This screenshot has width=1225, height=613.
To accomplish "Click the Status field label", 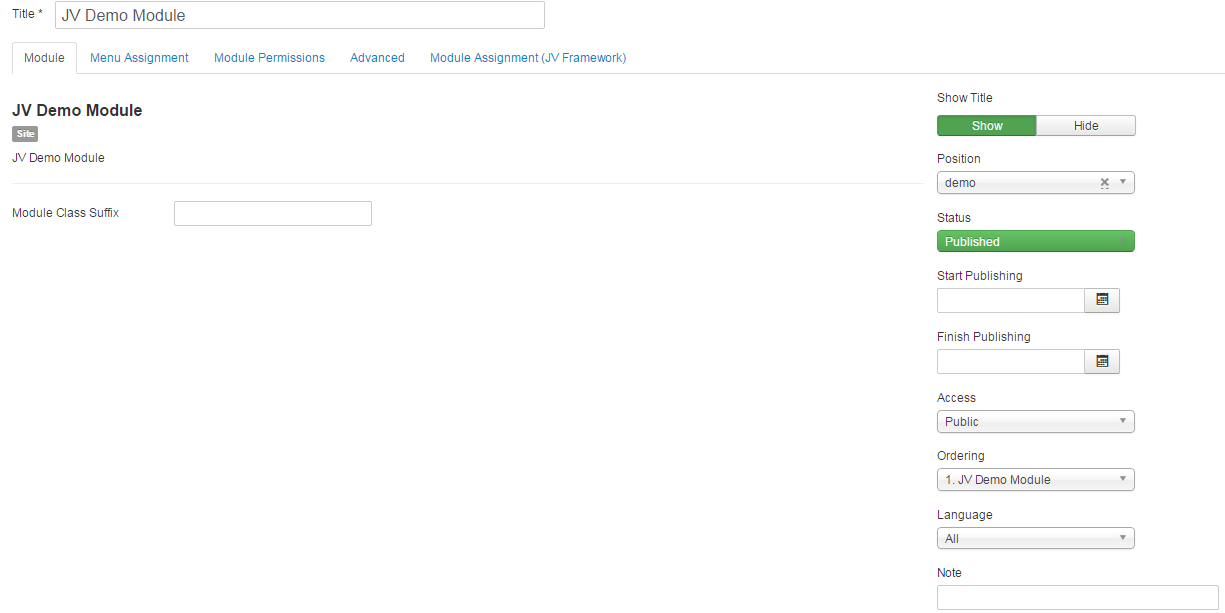I will 954,218.
